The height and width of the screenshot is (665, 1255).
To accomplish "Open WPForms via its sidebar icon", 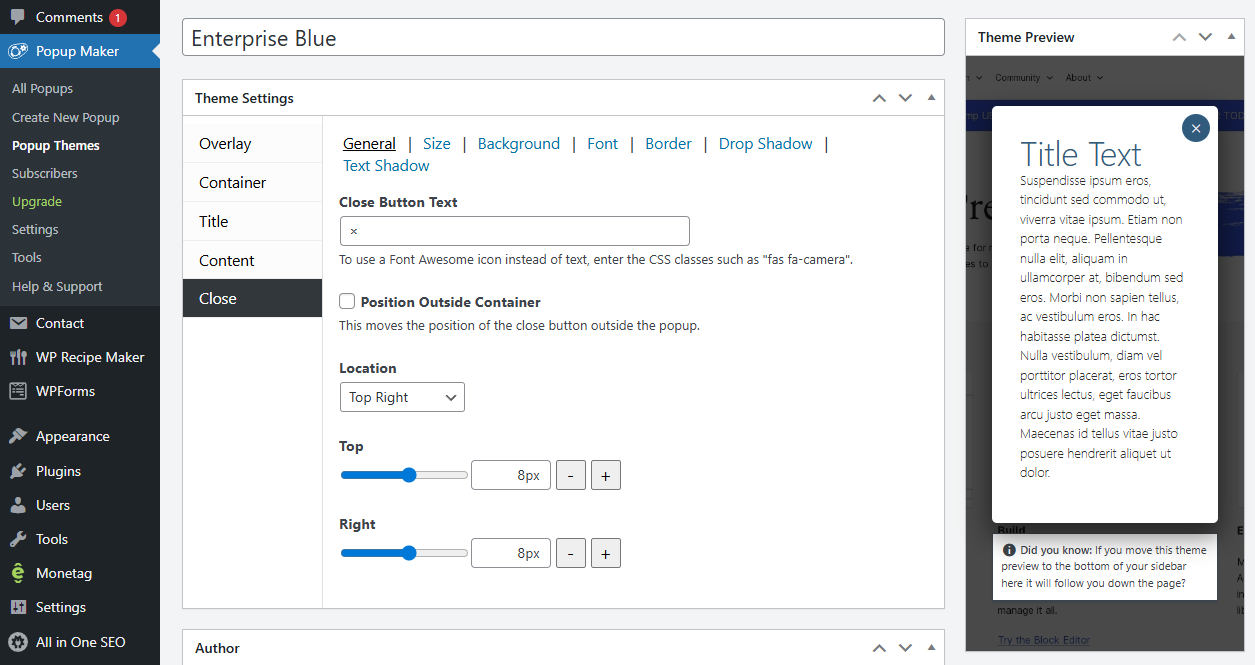I will point(18,391).
